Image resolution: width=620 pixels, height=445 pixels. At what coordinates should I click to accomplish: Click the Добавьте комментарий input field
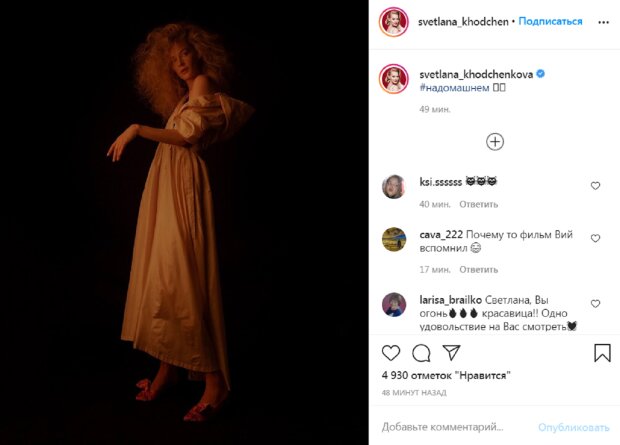[x=453, y=427]
